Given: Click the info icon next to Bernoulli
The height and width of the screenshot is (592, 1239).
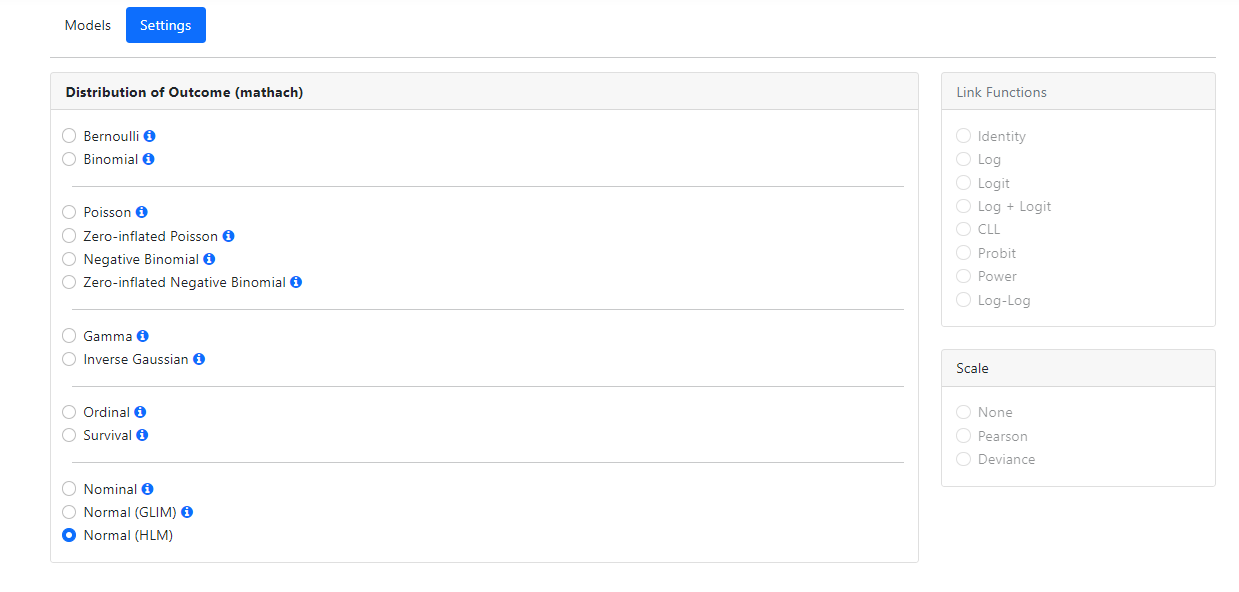Looking at the screenshot, I should (149, 136).
